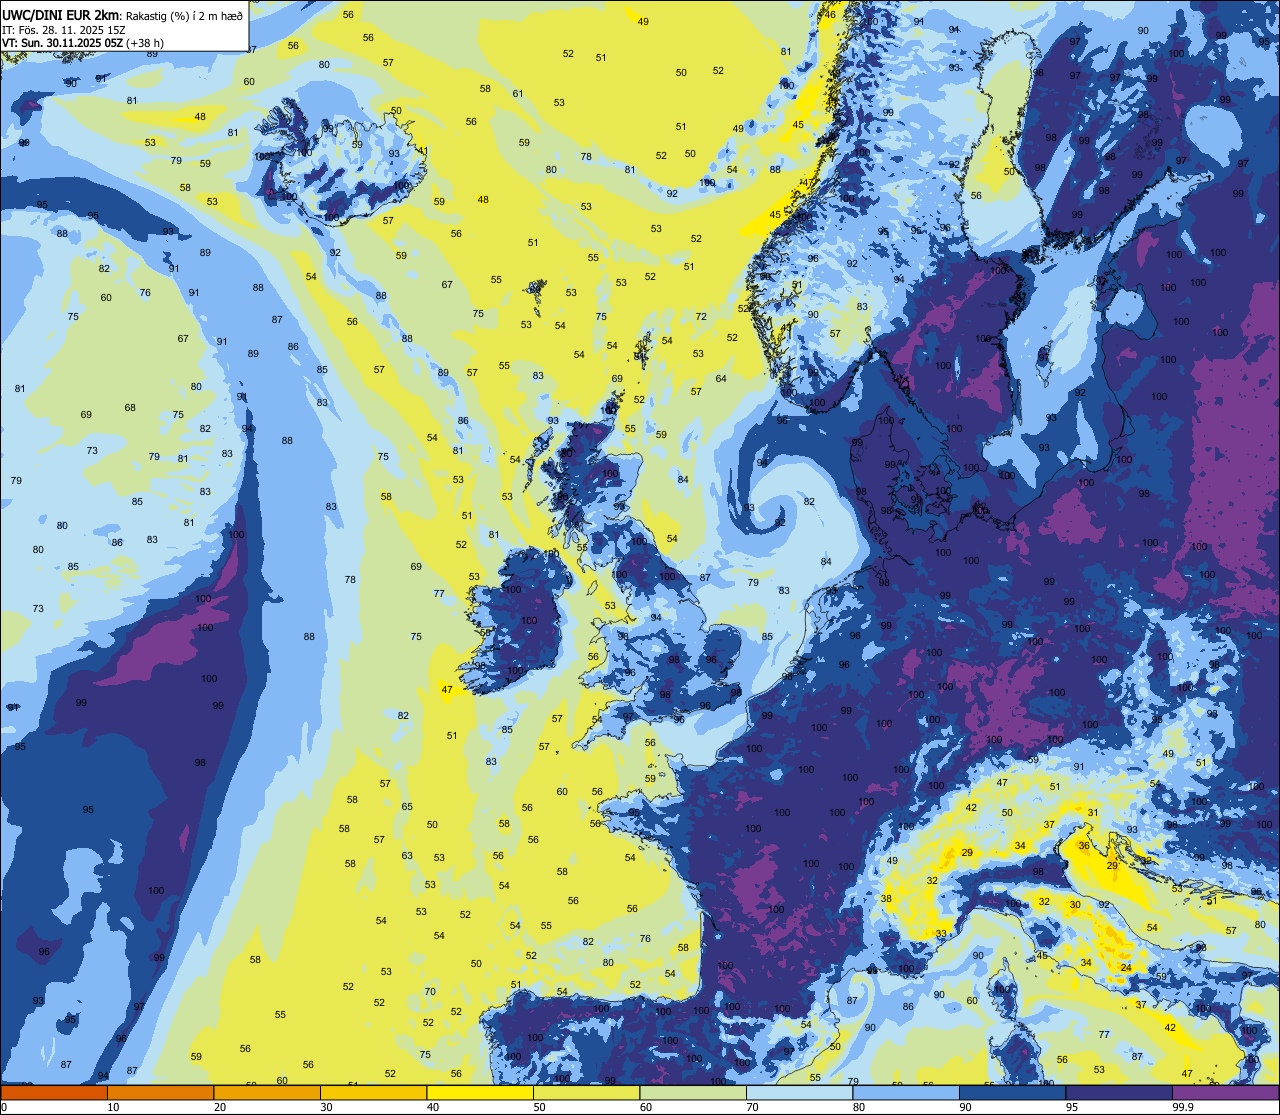Image resolution: width=1280 pixels, height=1115 pixels.
Task: Click the 80–90 light blue legend swatch
Action: (906, 1092)
